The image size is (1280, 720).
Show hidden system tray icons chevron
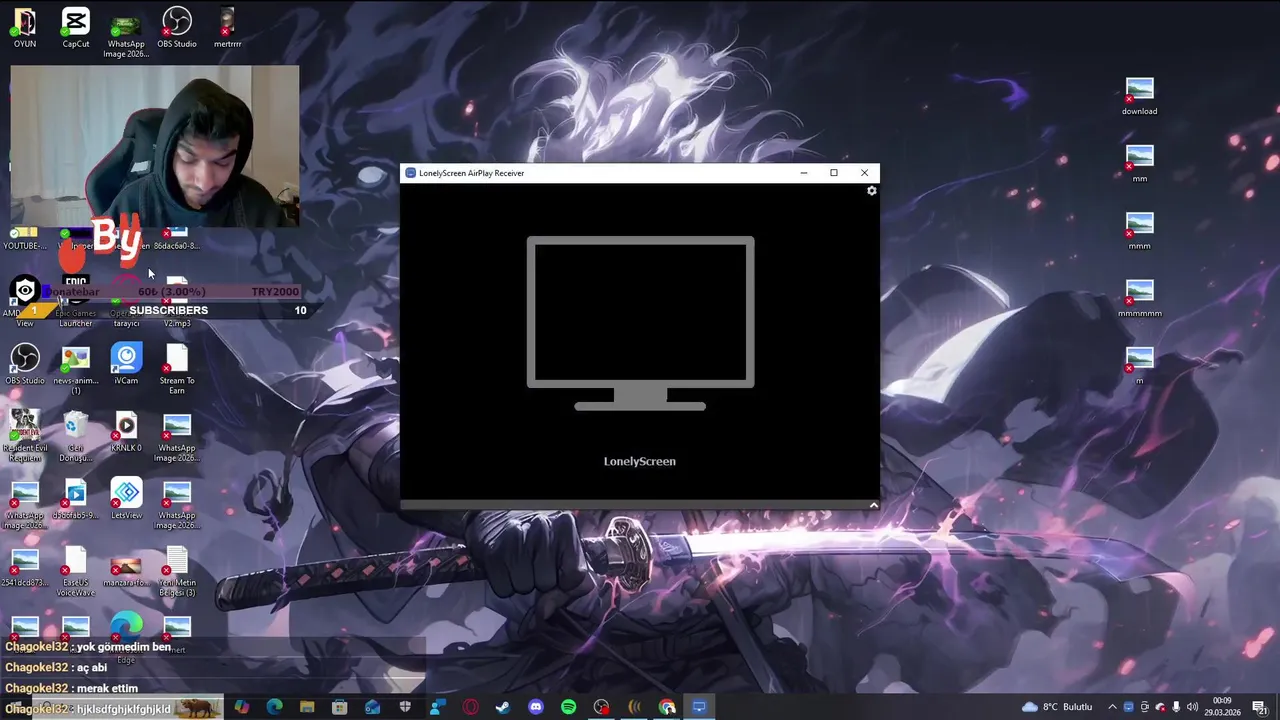pos(1112,707)
